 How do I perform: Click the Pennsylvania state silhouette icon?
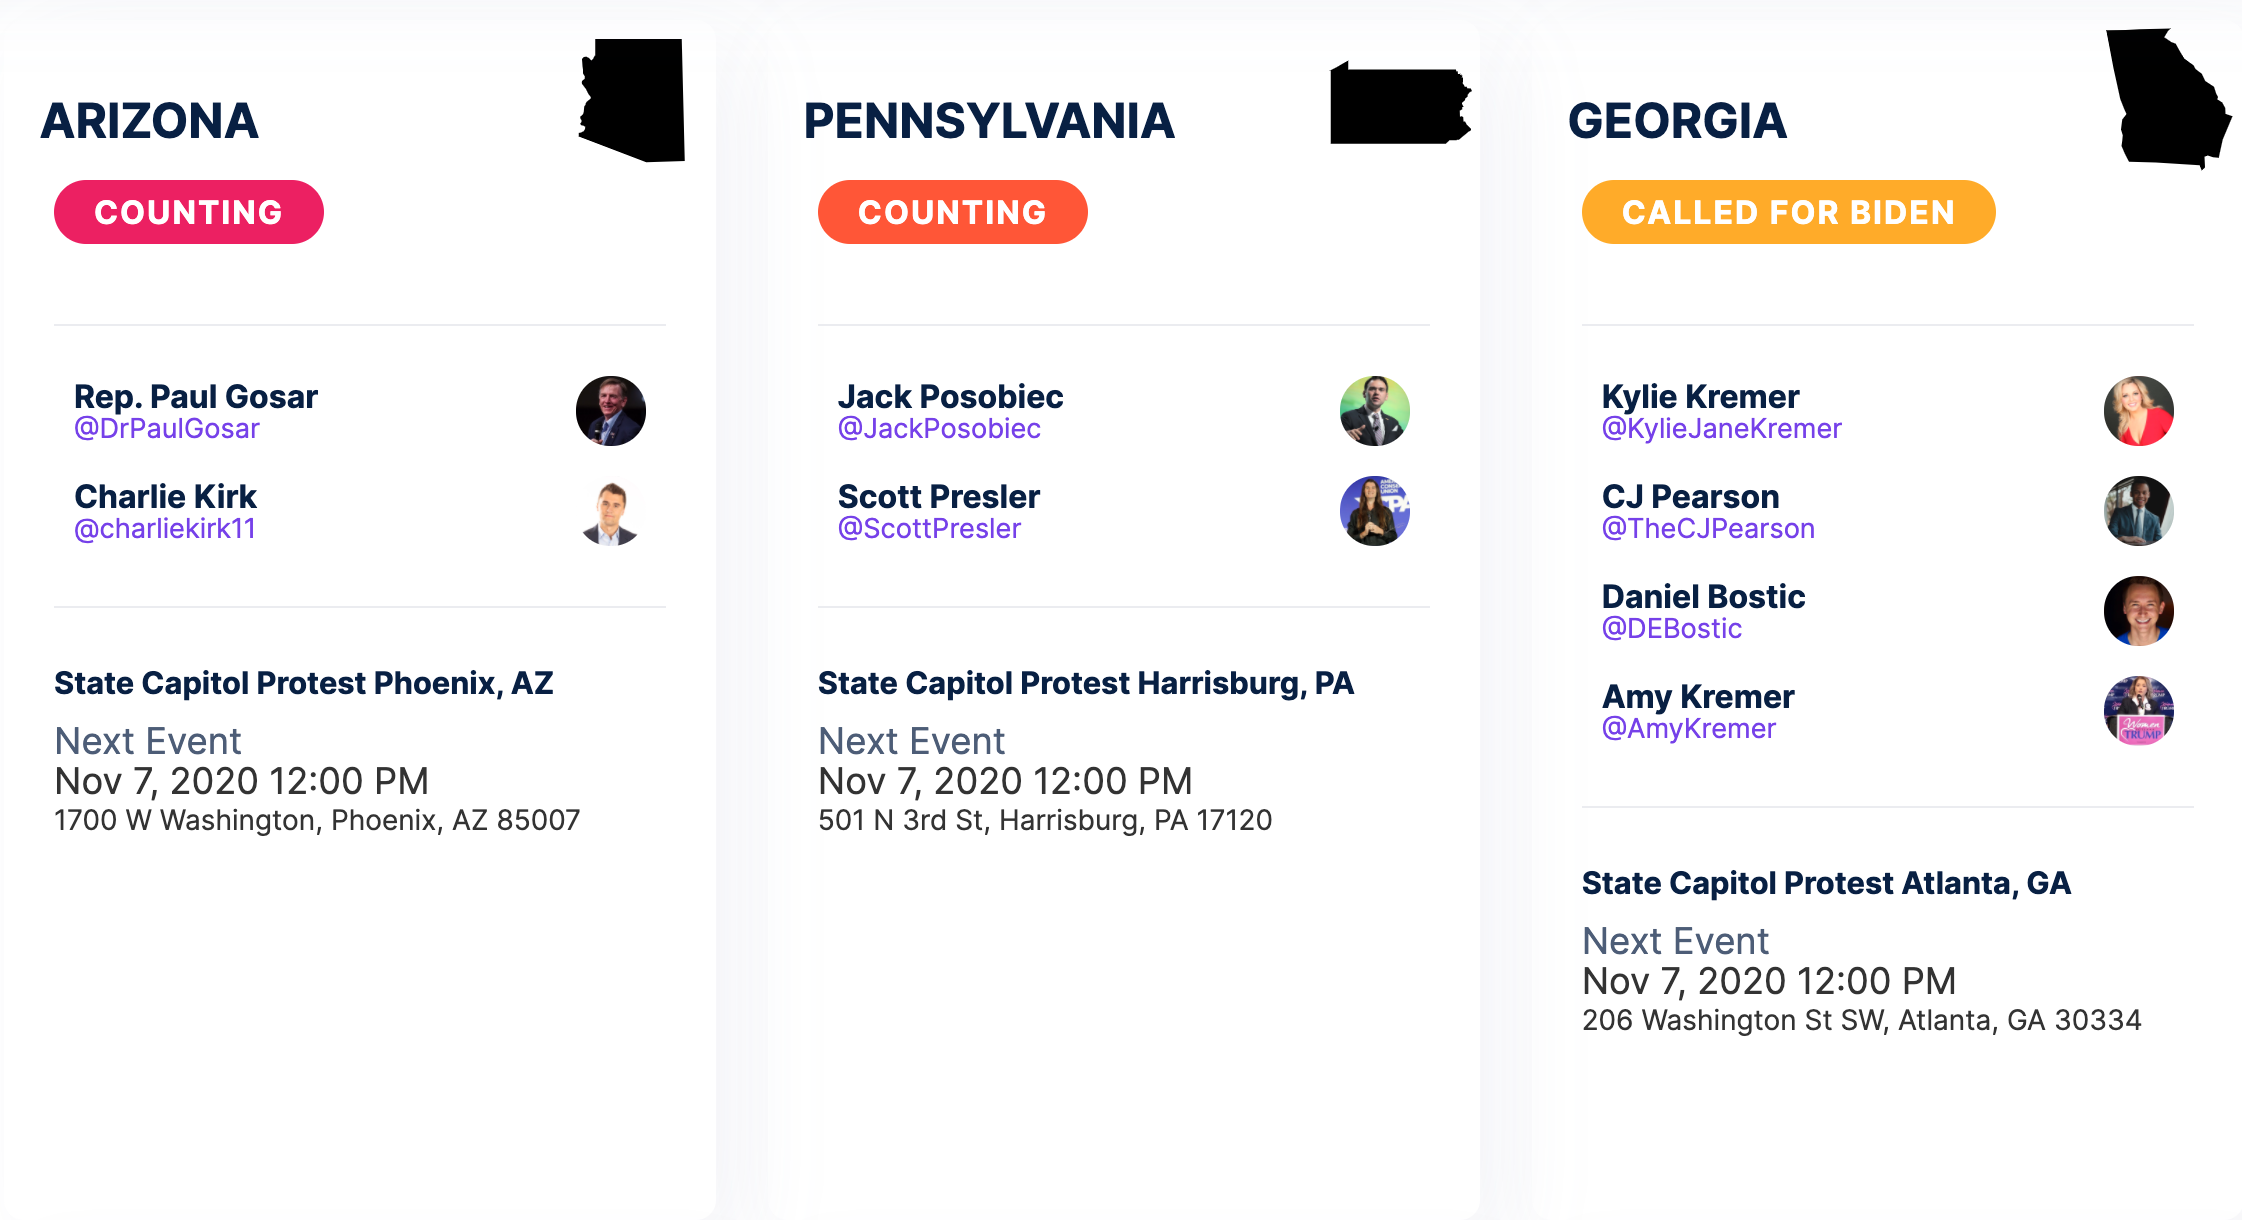(x=1399, y=105)
